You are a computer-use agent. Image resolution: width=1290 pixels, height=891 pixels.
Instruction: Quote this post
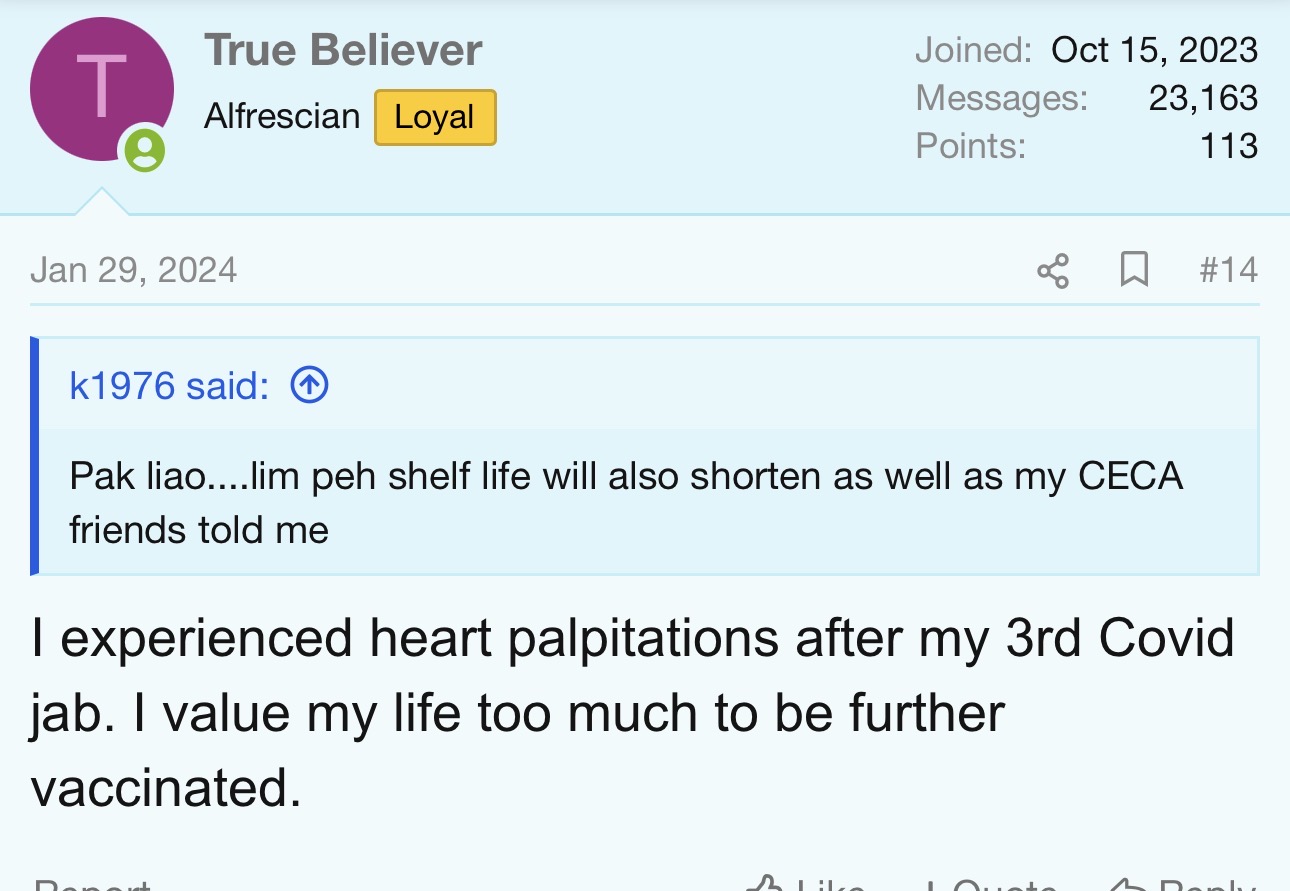tap(990, 885)
